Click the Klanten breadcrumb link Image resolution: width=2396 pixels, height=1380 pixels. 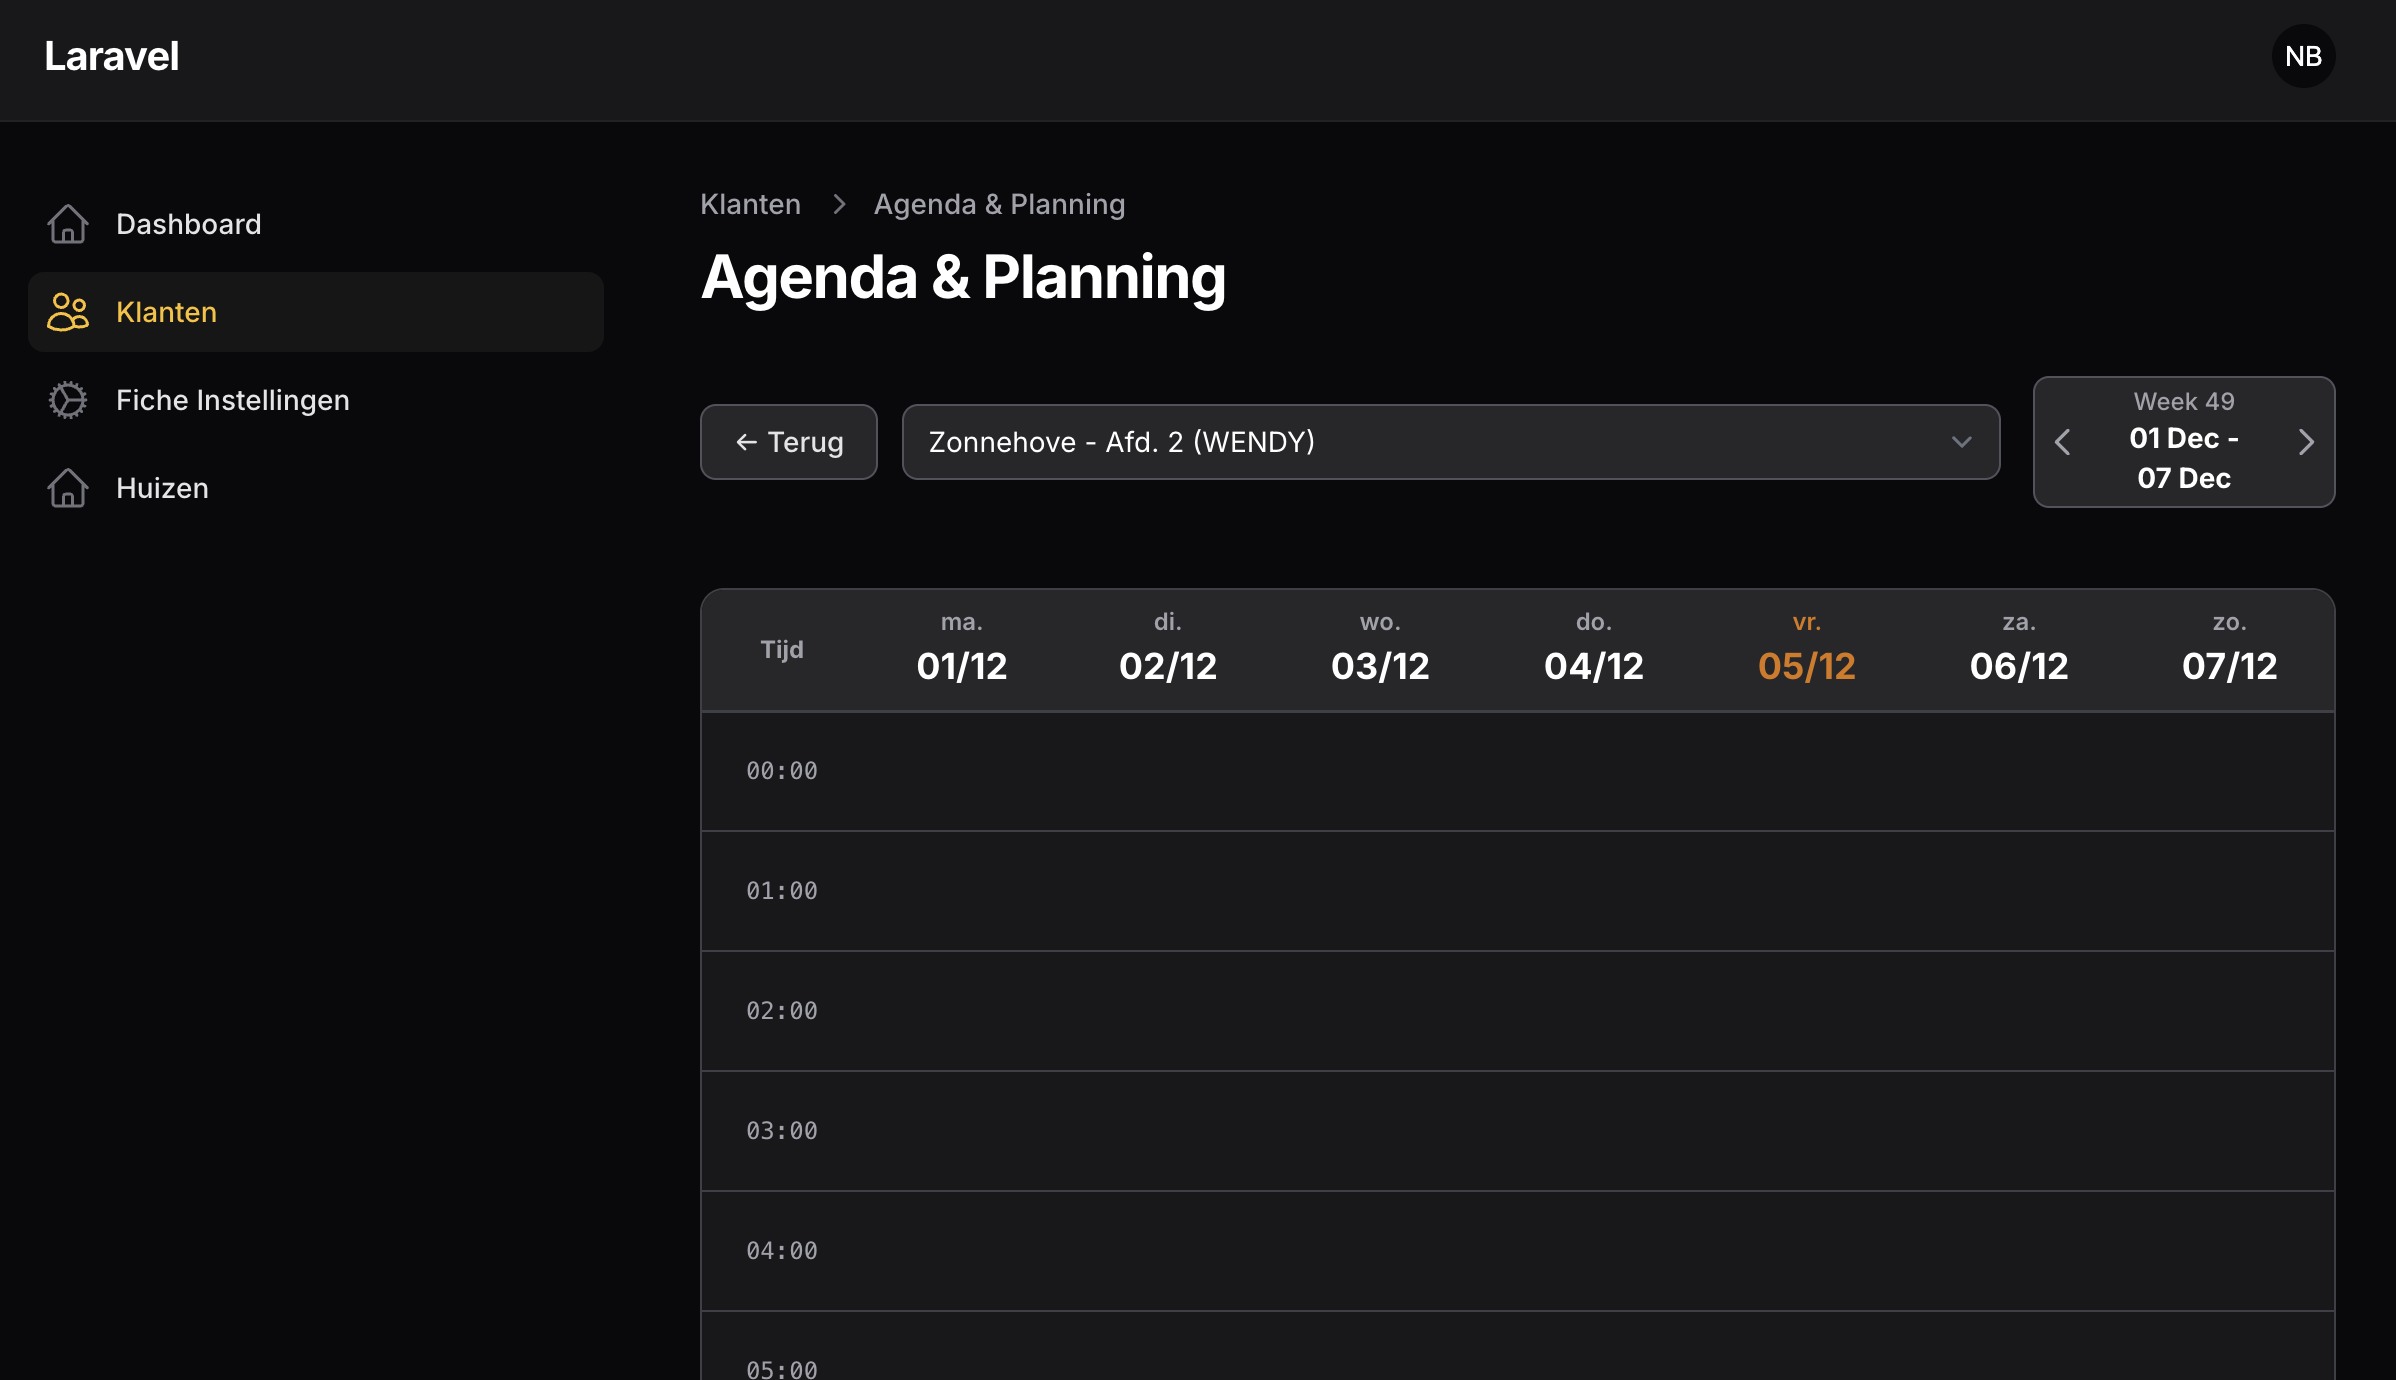[750, 204]
